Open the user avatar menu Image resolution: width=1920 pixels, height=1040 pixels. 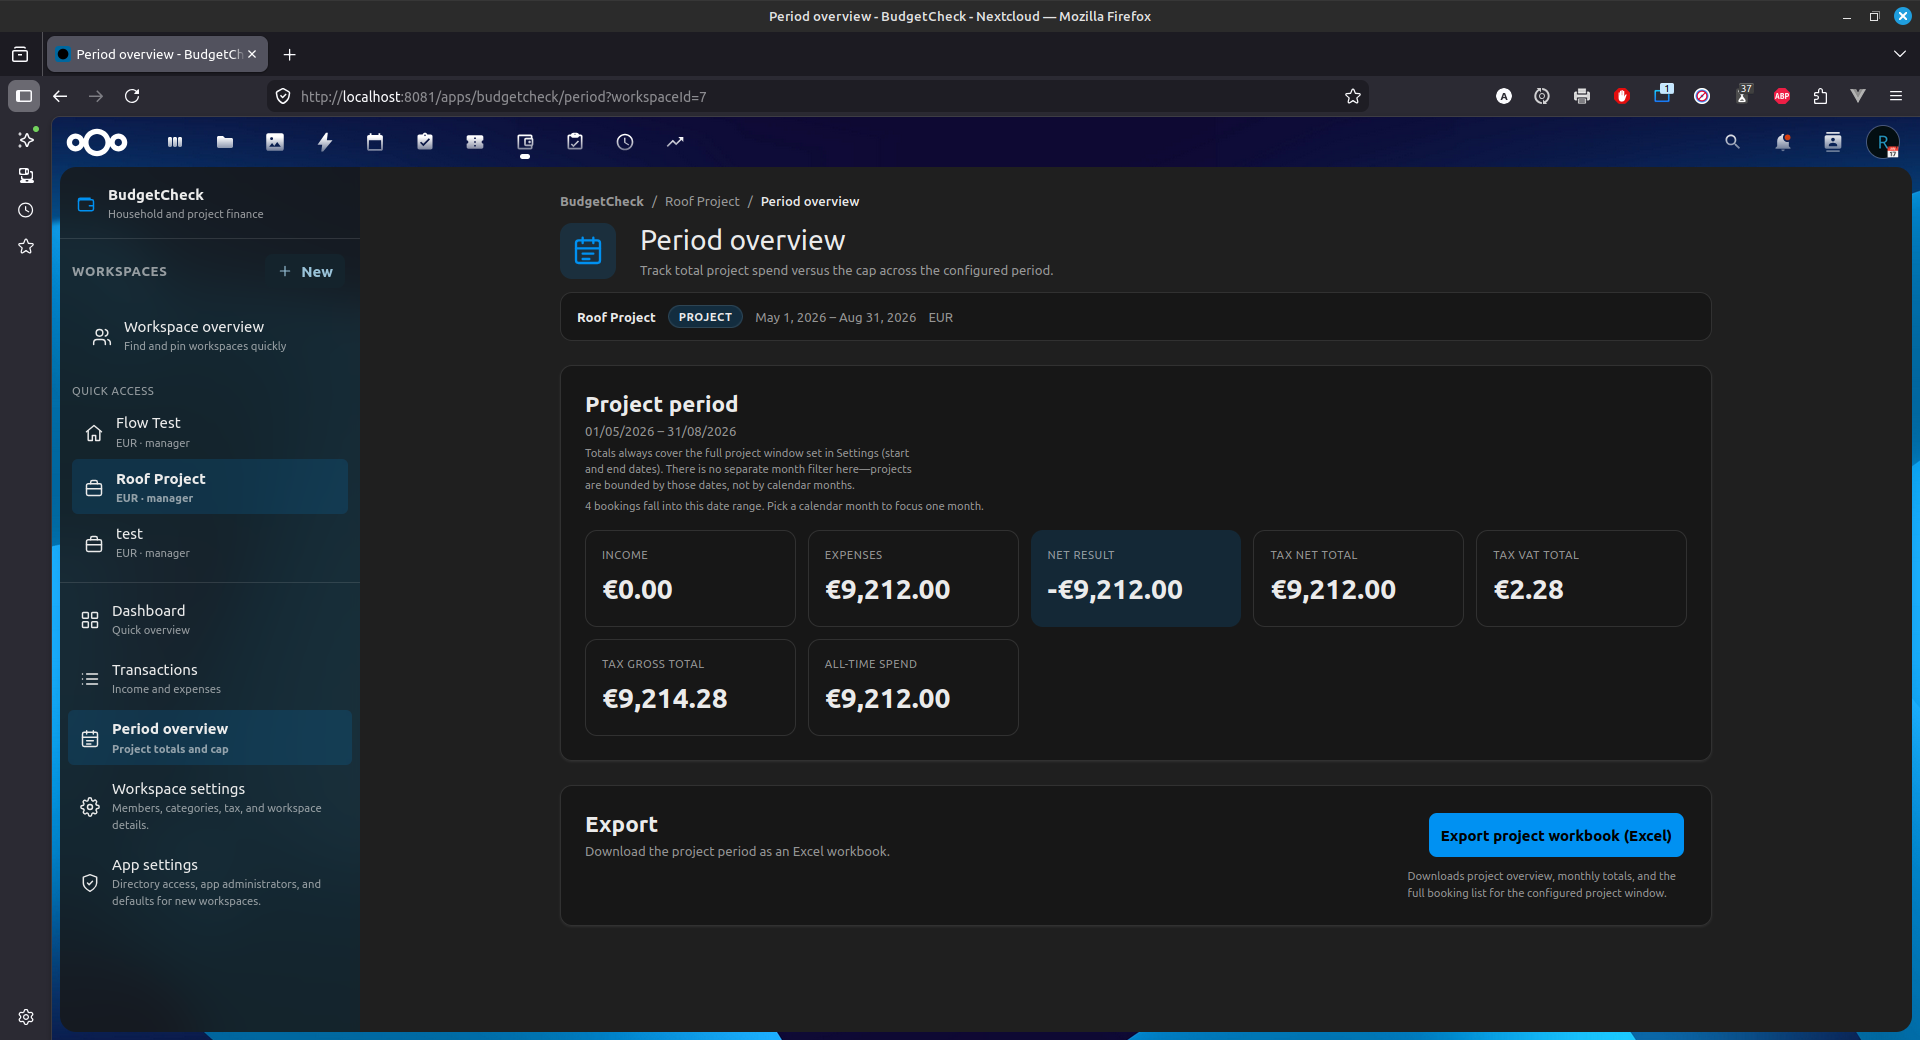click(1883, 142)
